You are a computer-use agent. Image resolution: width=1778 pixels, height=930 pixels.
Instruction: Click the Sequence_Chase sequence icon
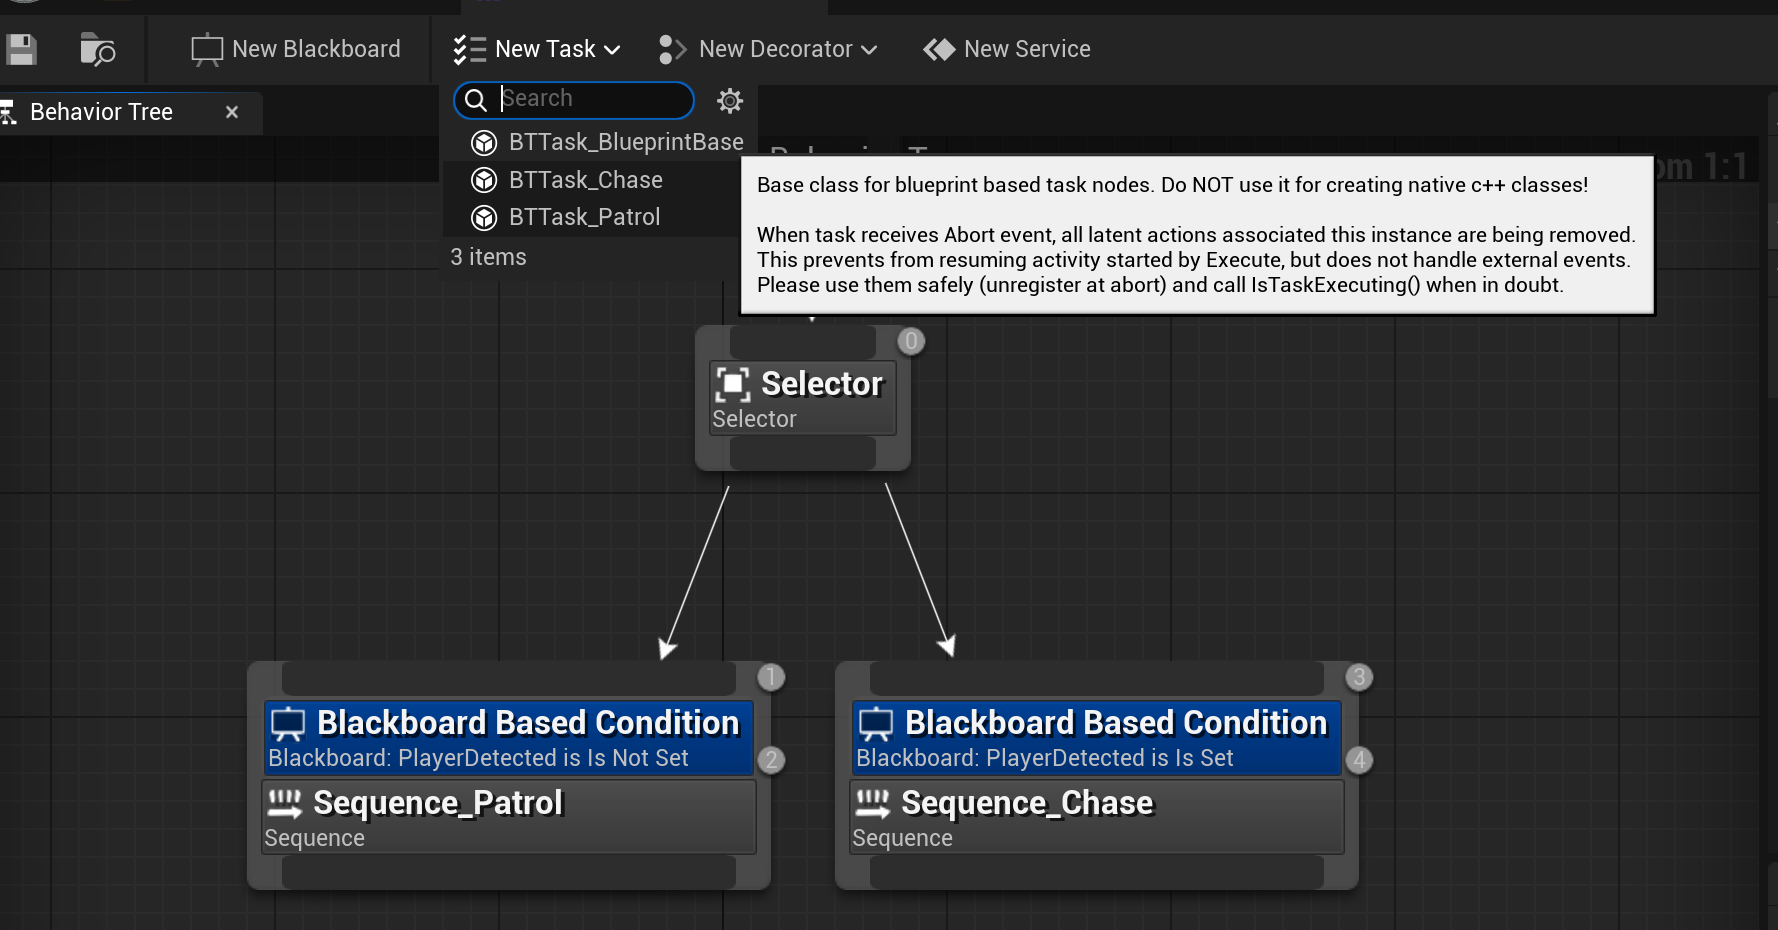click(873, 803)
